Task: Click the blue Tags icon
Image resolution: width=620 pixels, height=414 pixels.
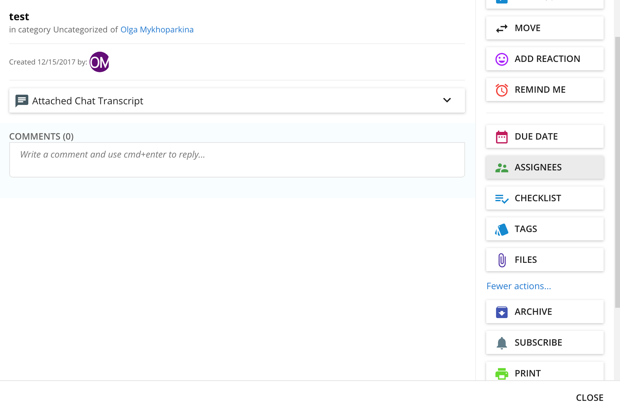Action: pyautogui.click(x=501, y=229)
